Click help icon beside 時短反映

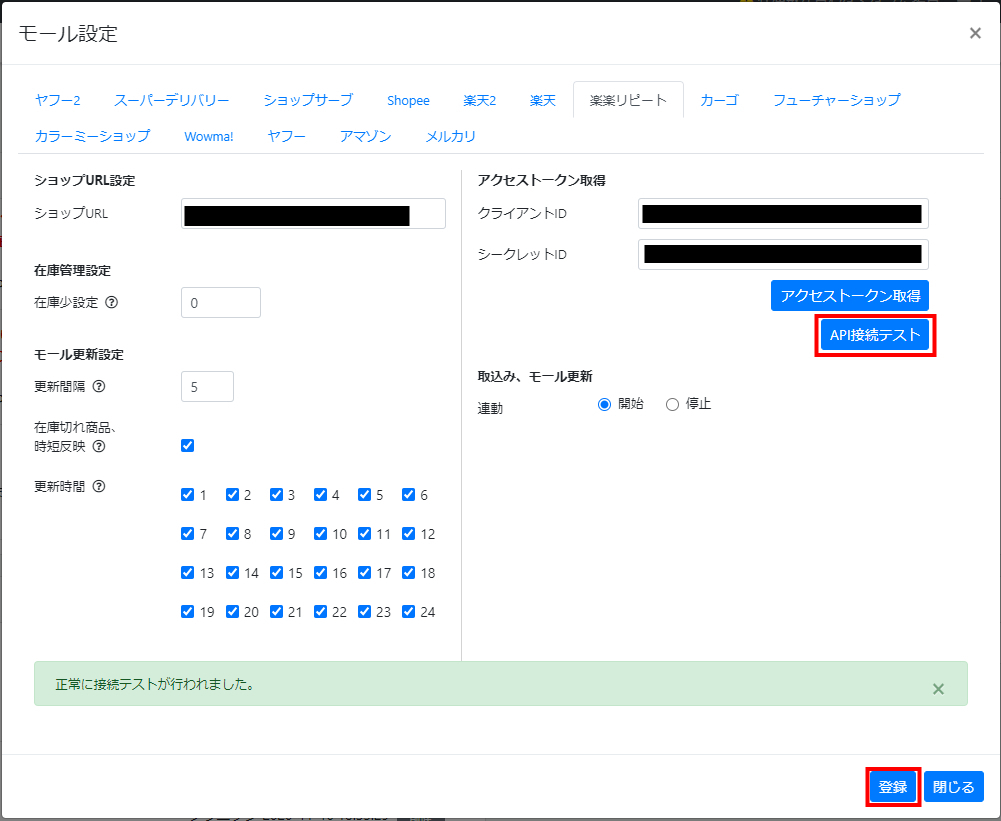[99, 446]
